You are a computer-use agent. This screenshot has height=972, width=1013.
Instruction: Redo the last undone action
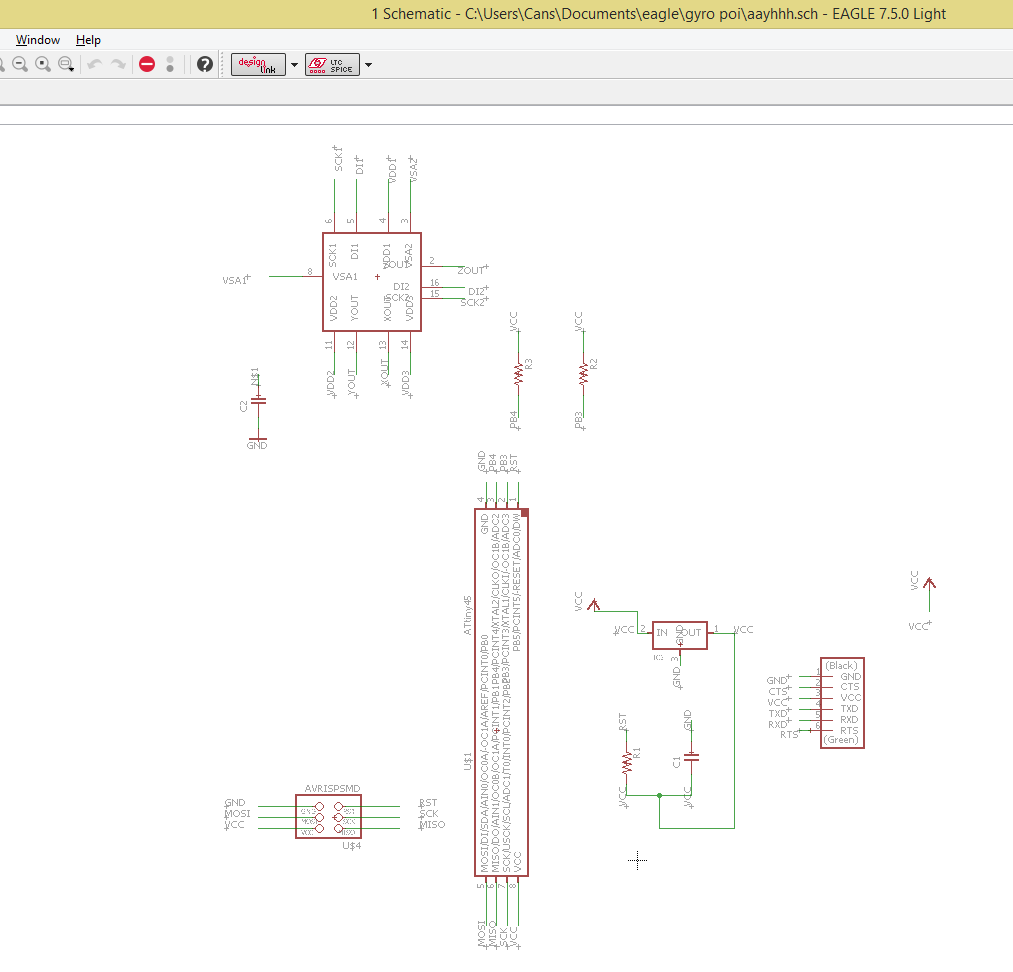pos(118,64)
